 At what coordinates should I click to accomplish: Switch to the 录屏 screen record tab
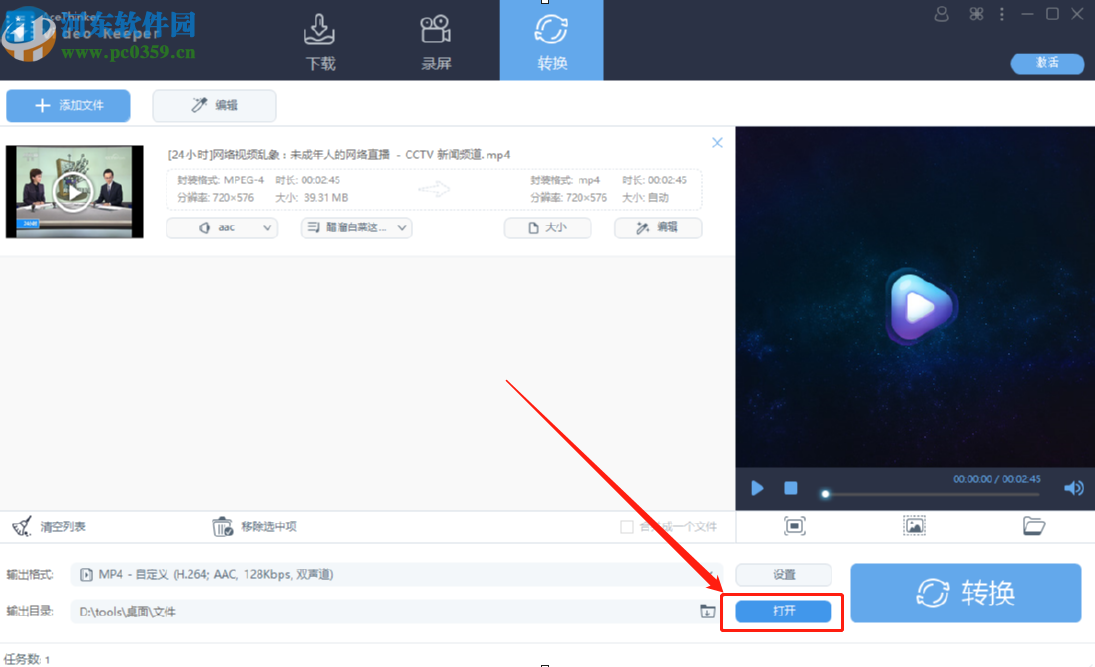(436, 42)
